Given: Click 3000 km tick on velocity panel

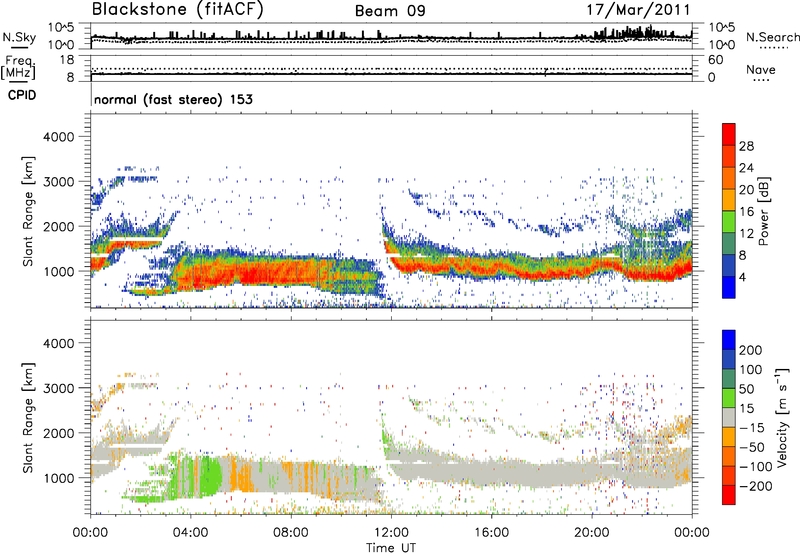Looking at the screenshot, I should (58, 388).
